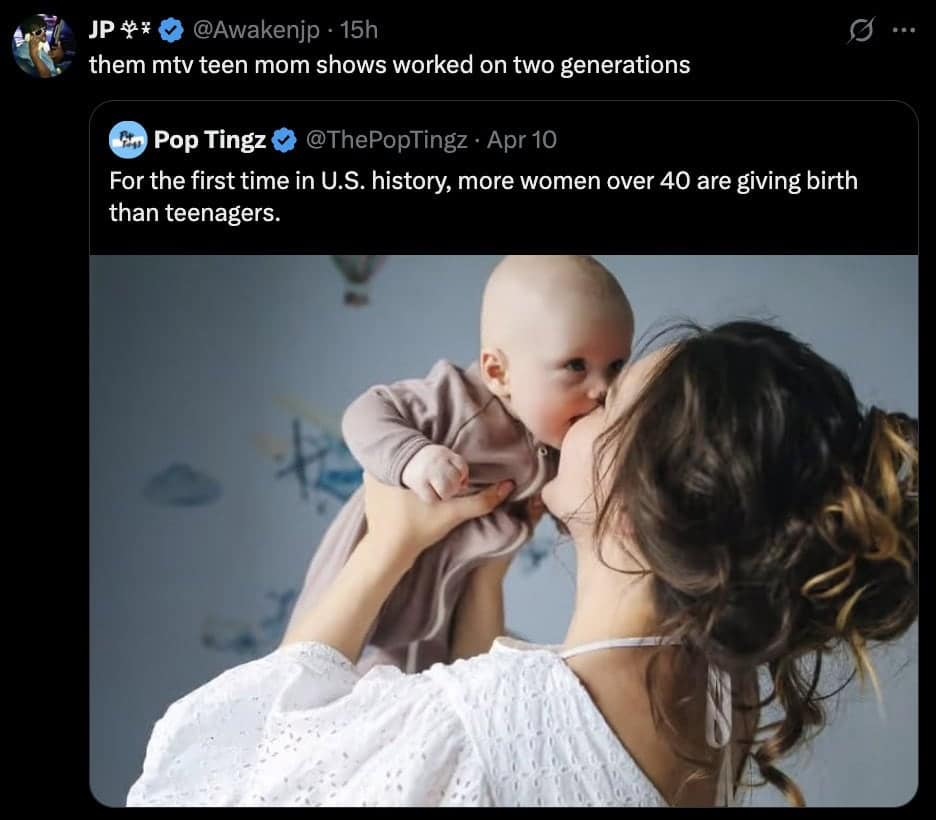The height and width of the screenshot is (820, 936).
Task: Click the Pop Tingz avatar icon
Action: click(127, 139)
